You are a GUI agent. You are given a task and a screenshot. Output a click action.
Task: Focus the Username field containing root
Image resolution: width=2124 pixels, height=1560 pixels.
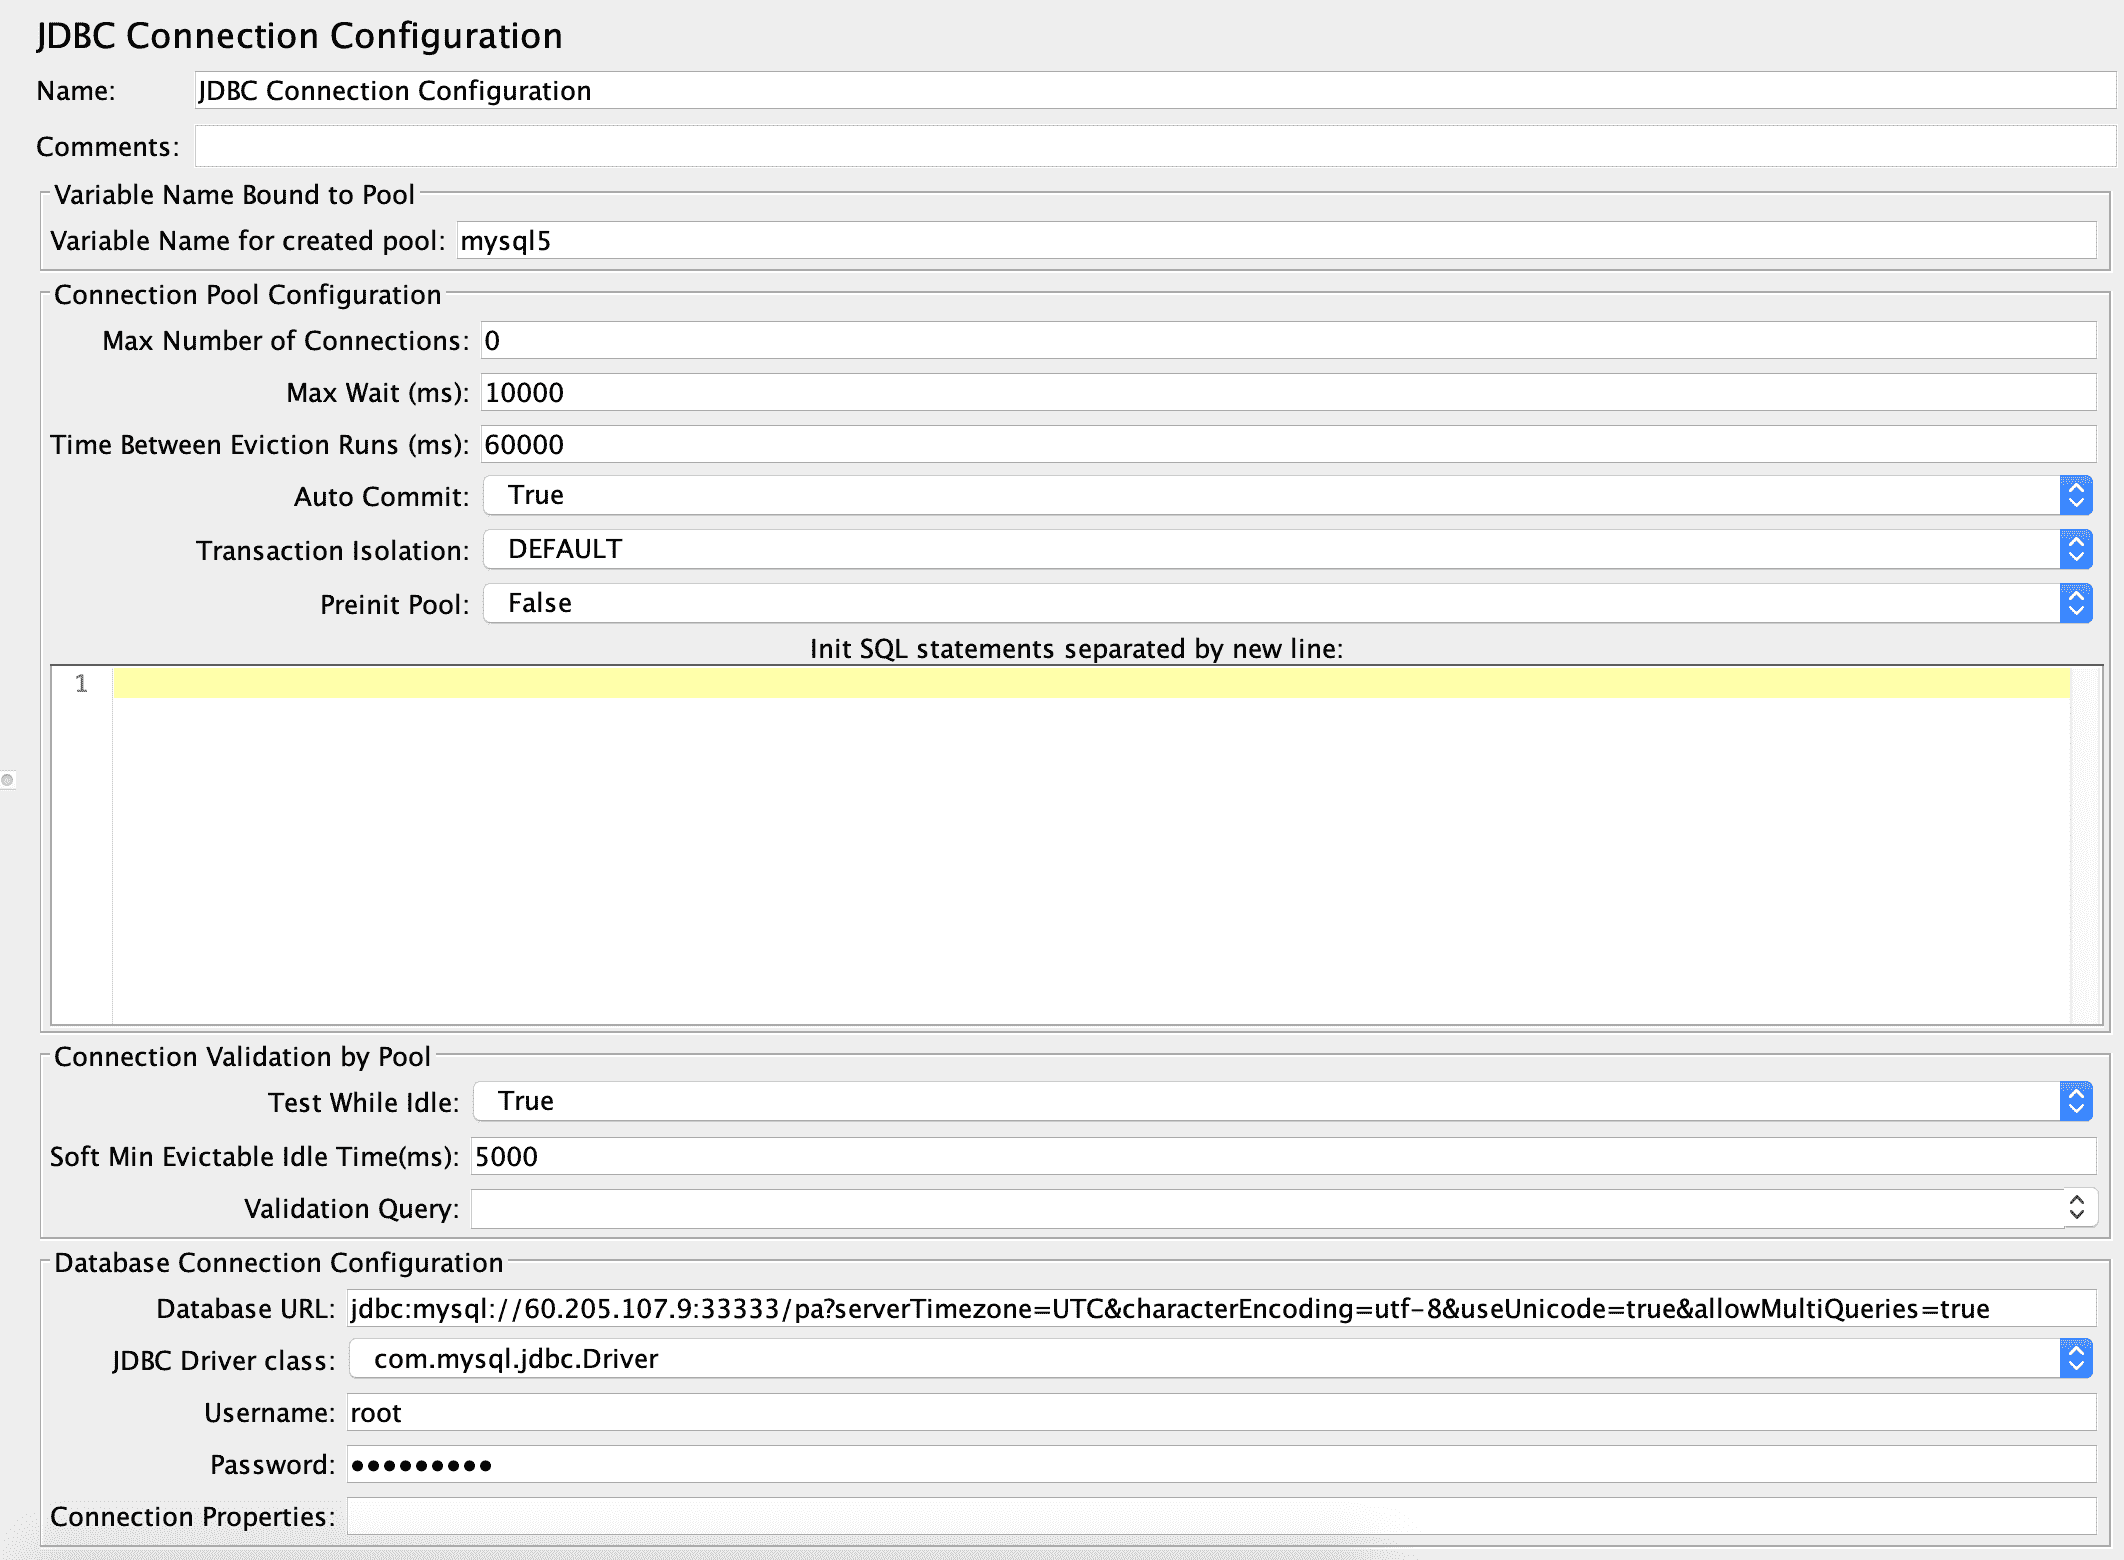(1220, 1413)
